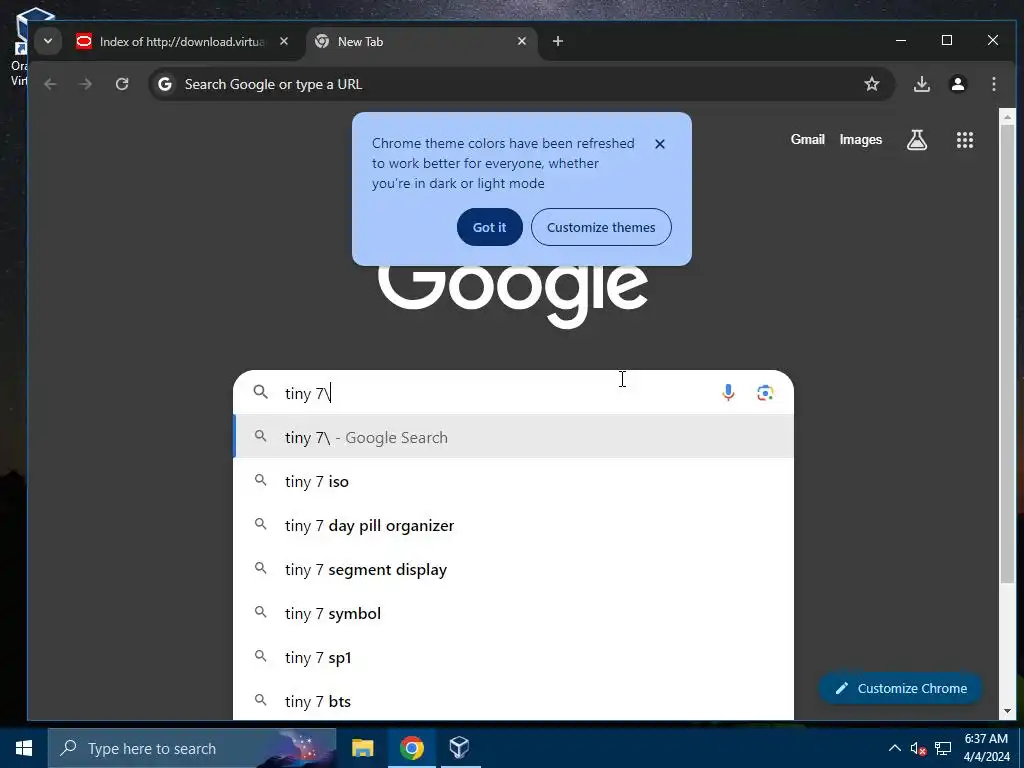Click the Chrome taskbar icon
Screen dimensions: 1024x768
pos(411,748)
